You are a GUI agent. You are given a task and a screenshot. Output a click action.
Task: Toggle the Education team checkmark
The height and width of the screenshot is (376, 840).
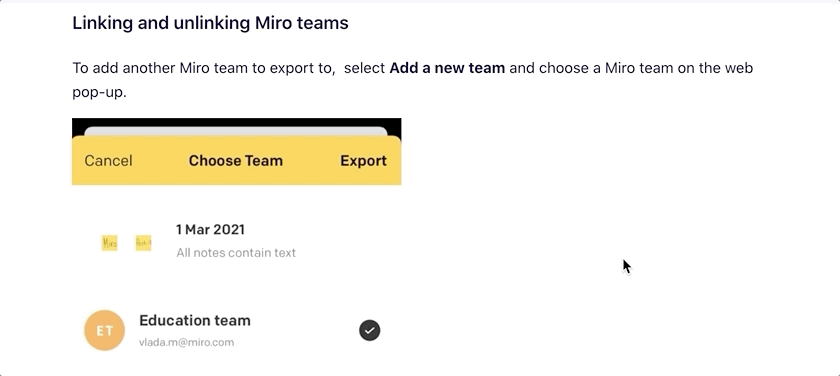point(370,330)
